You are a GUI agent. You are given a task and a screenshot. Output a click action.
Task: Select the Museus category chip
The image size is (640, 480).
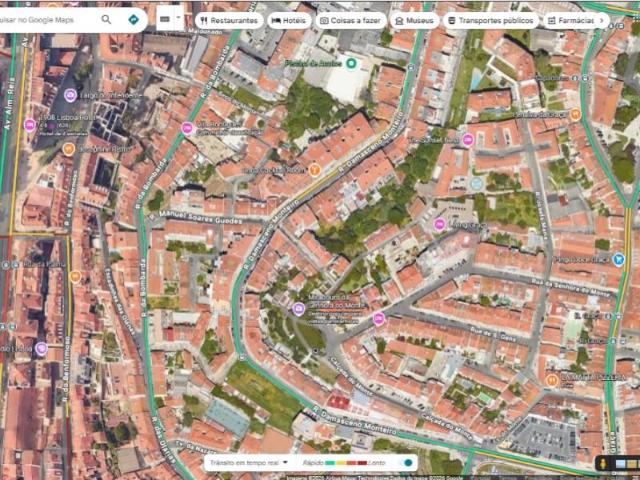click(x=414, y=20)
